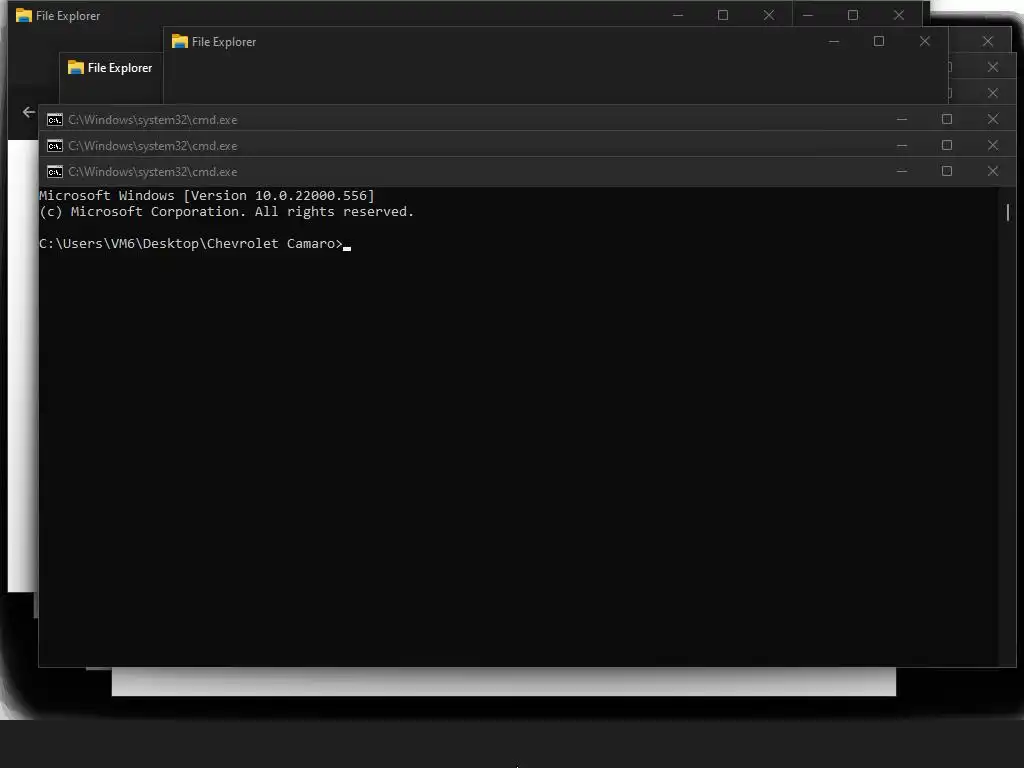Click the 'Microsoft Windows [Version 10.0.22000.556]' line
Screen dimensions: 1024x768
click(207, 195)
